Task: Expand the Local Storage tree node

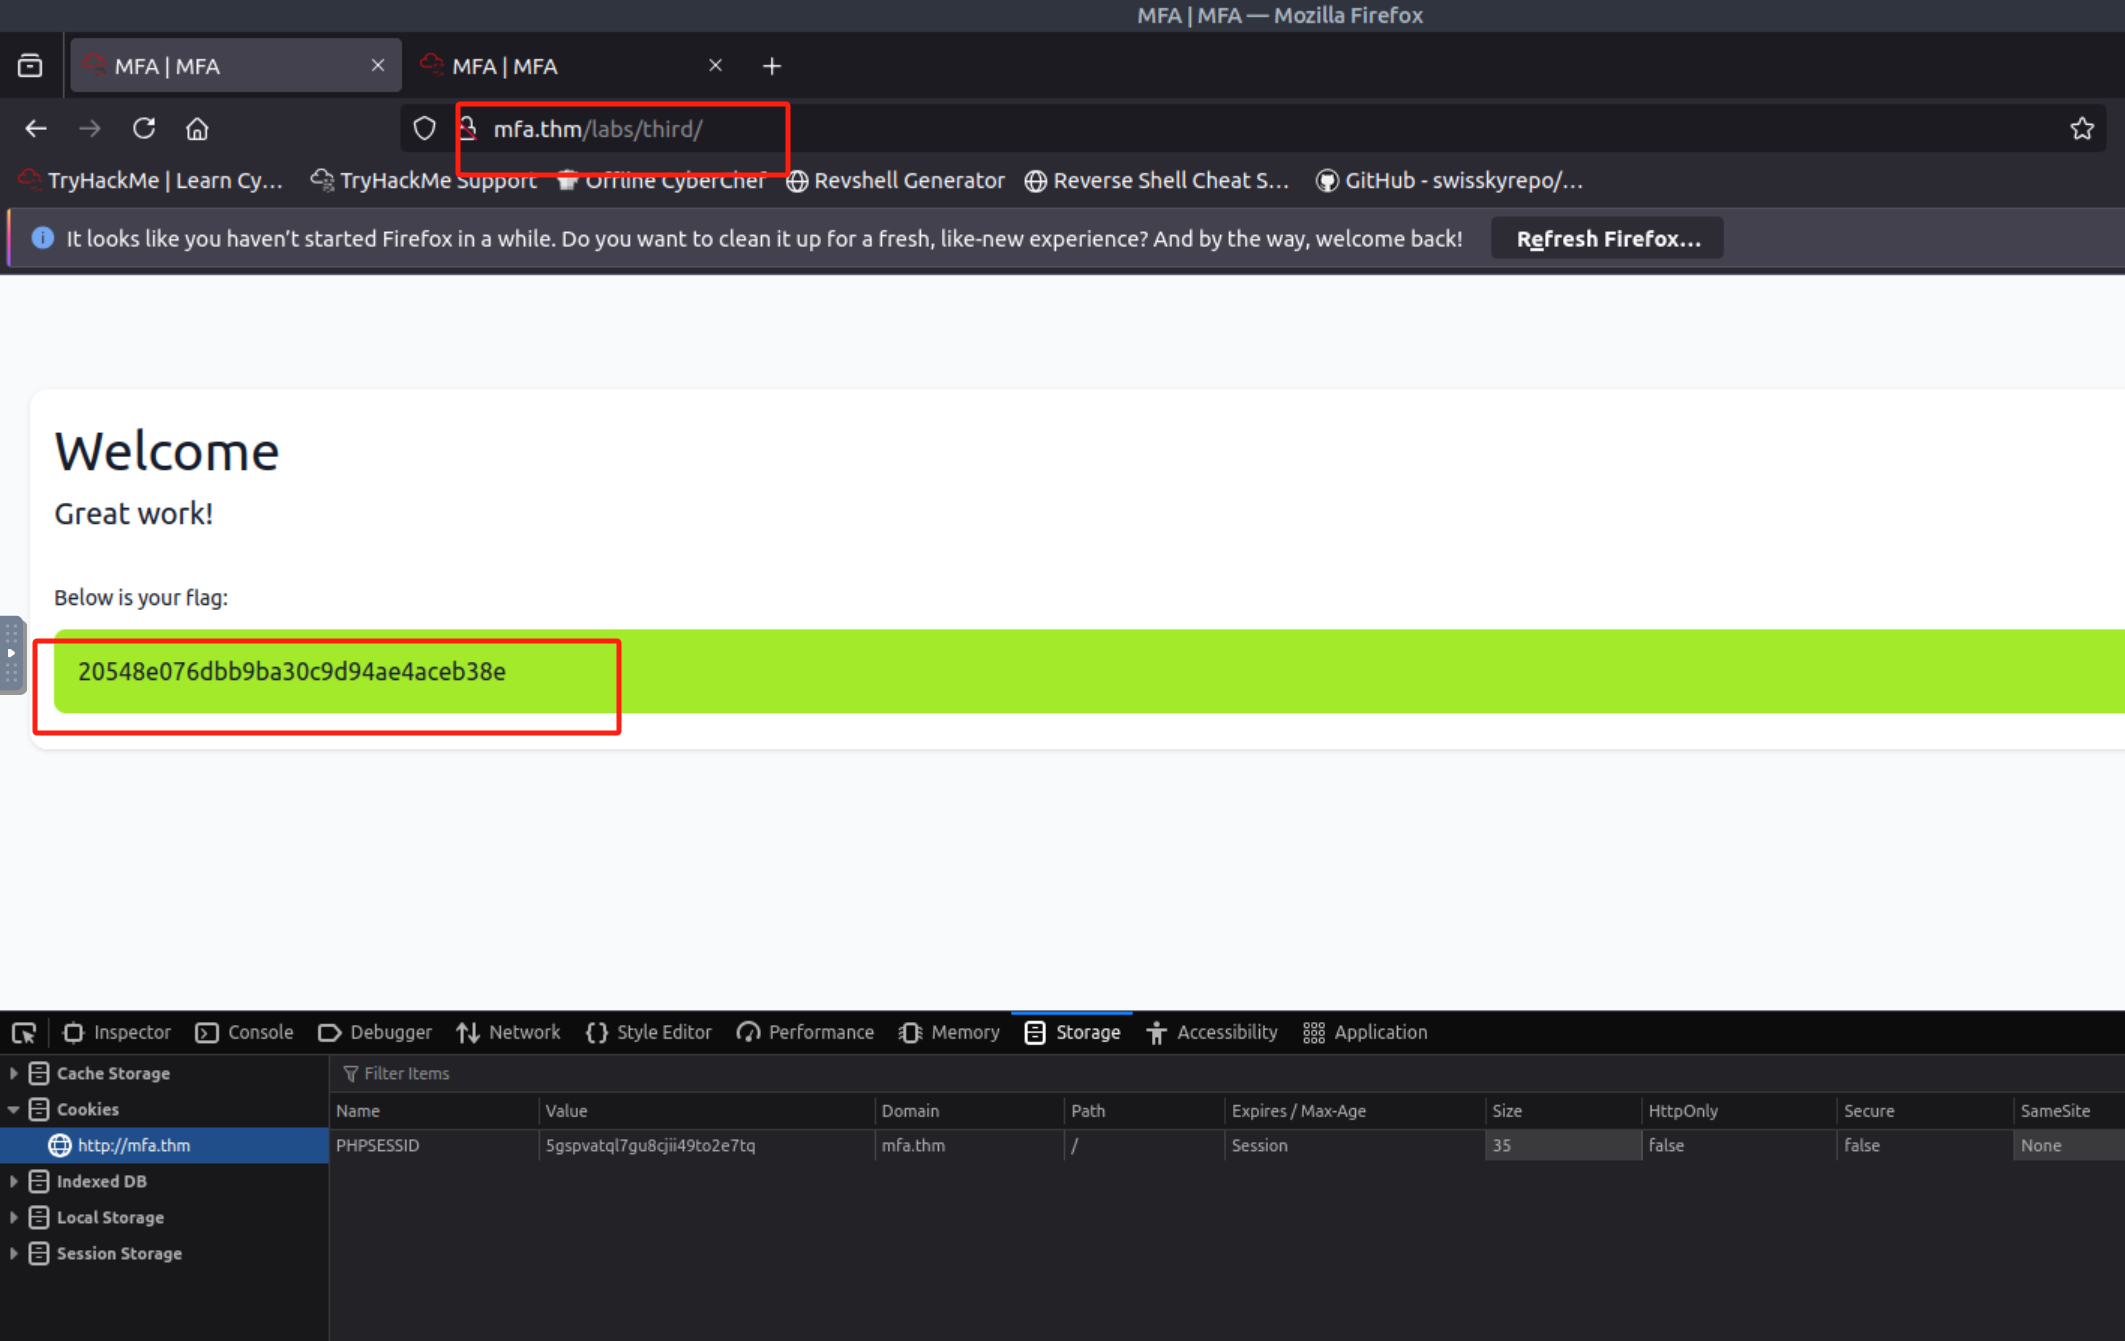Action: point(14,1217)
